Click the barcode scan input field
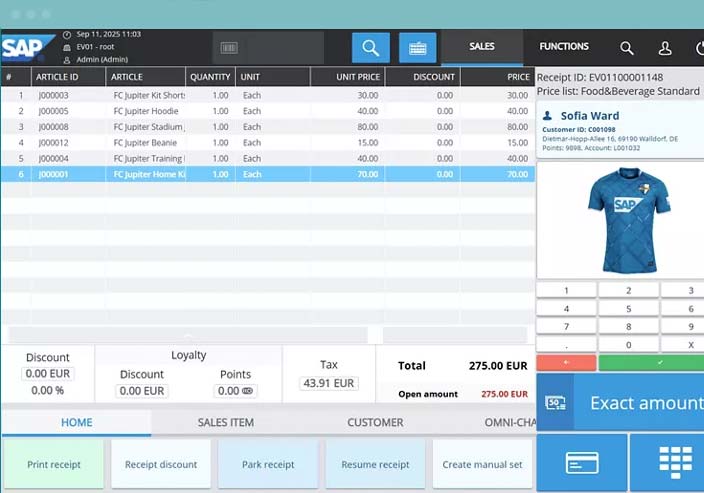This screenshot has width=704, height=493. tap(268, 48)
